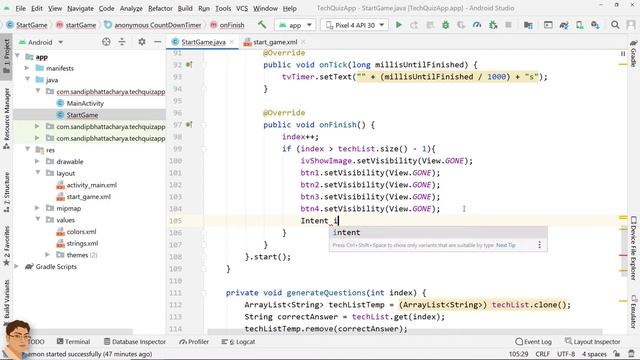640x360 pixels.
Task: Collapse the res folder
Action: click(x=27, y=149)
